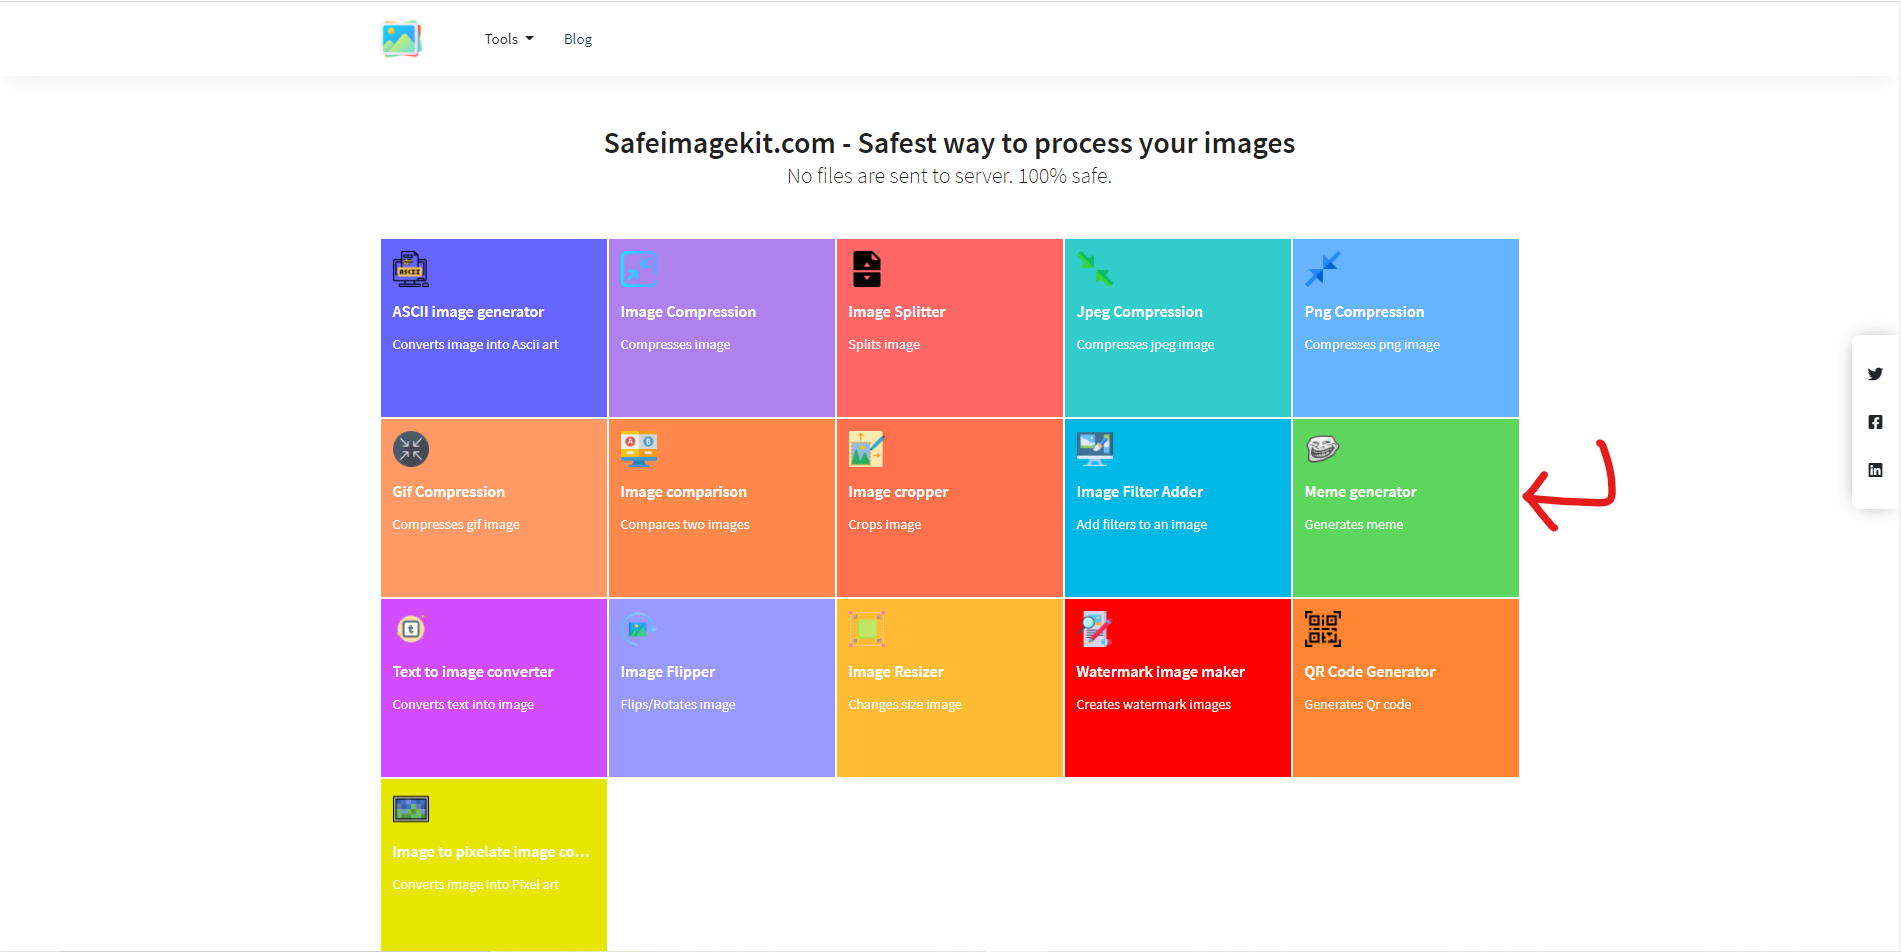Click the Gif Compression round icon
This screenshot has width=1901, height=952.
tap(411, 449)
